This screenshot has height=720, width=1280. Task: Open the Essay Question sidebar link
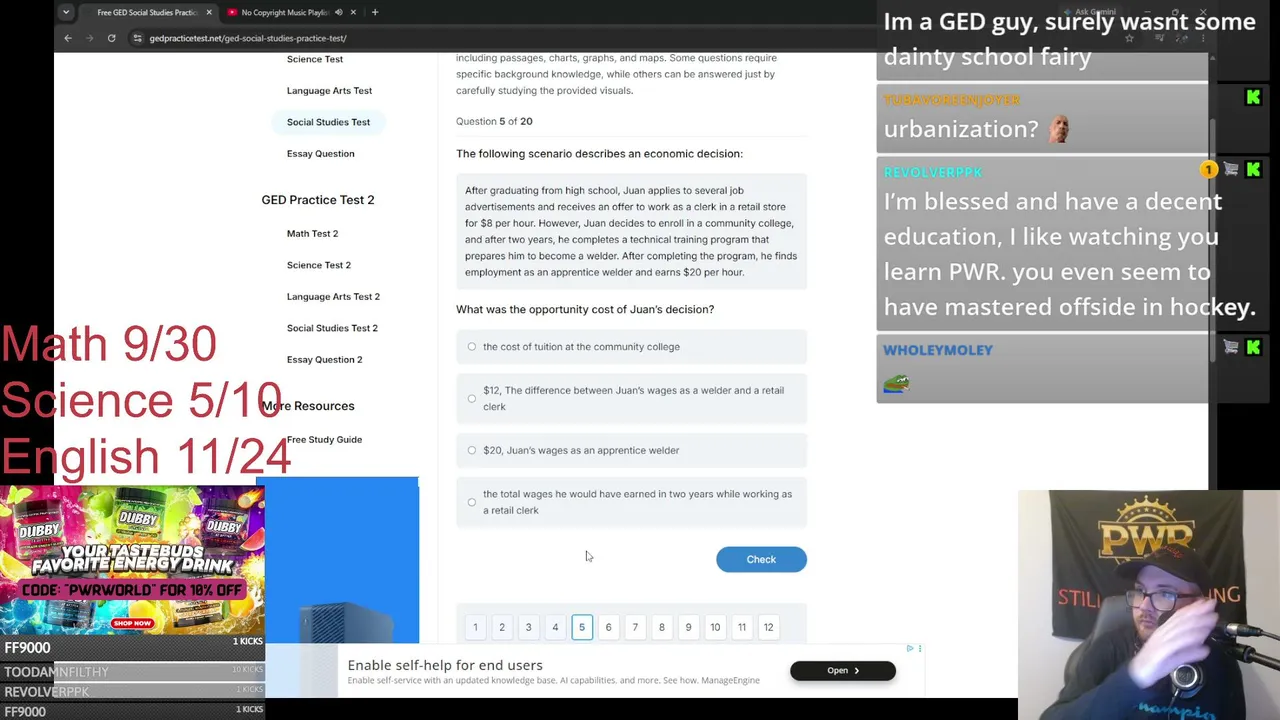[320, 154]
